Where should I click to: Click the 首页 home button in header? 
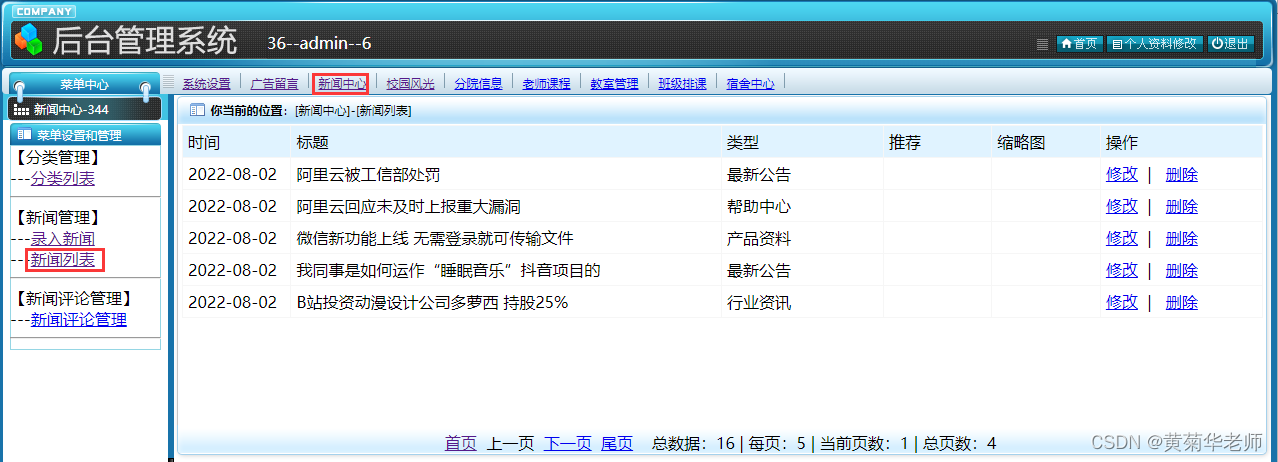pos(1079,44)
